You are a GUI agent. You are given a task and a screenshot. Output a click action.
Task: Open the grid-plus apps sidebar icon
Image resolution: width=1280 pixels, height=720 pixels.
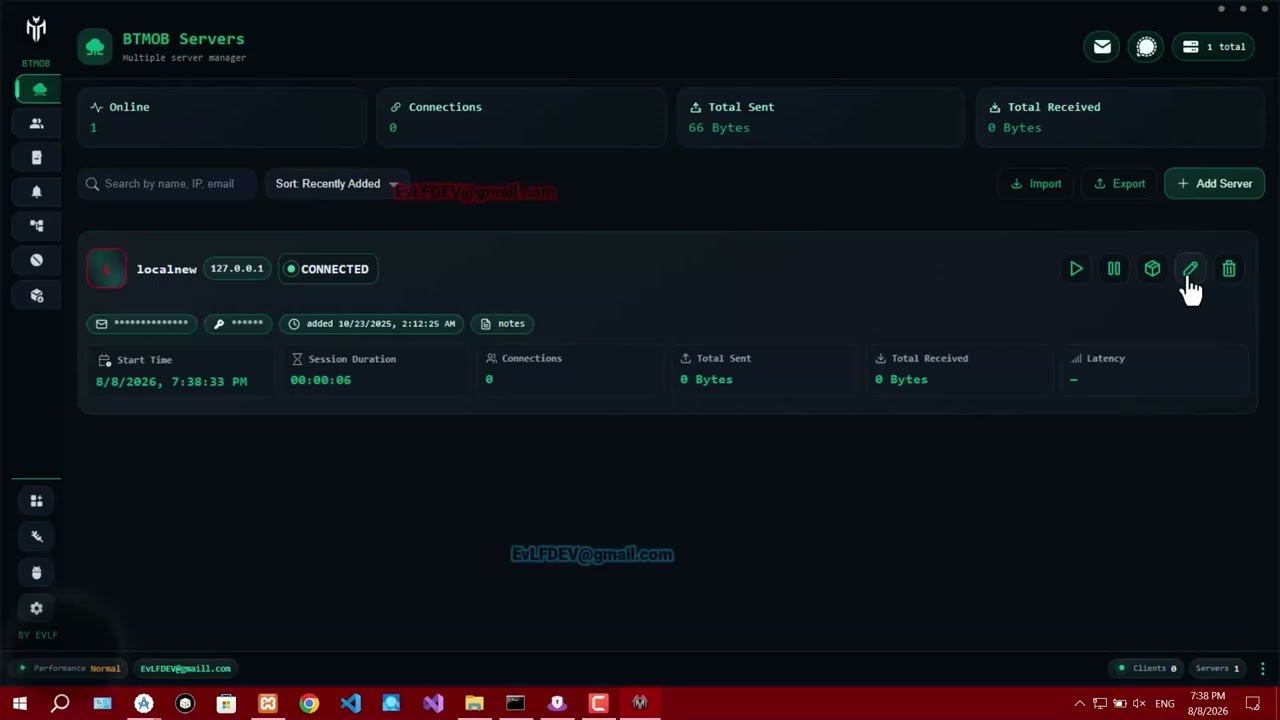[37, 501]
